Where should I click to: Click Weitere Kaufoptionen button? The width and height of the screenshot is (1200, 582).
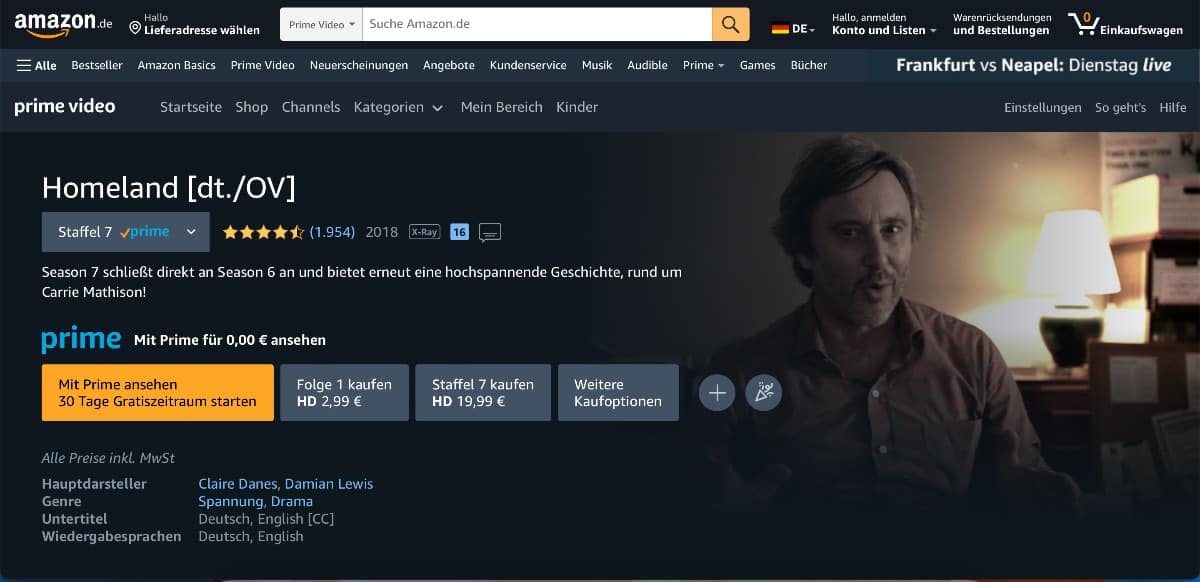(618, 392)
